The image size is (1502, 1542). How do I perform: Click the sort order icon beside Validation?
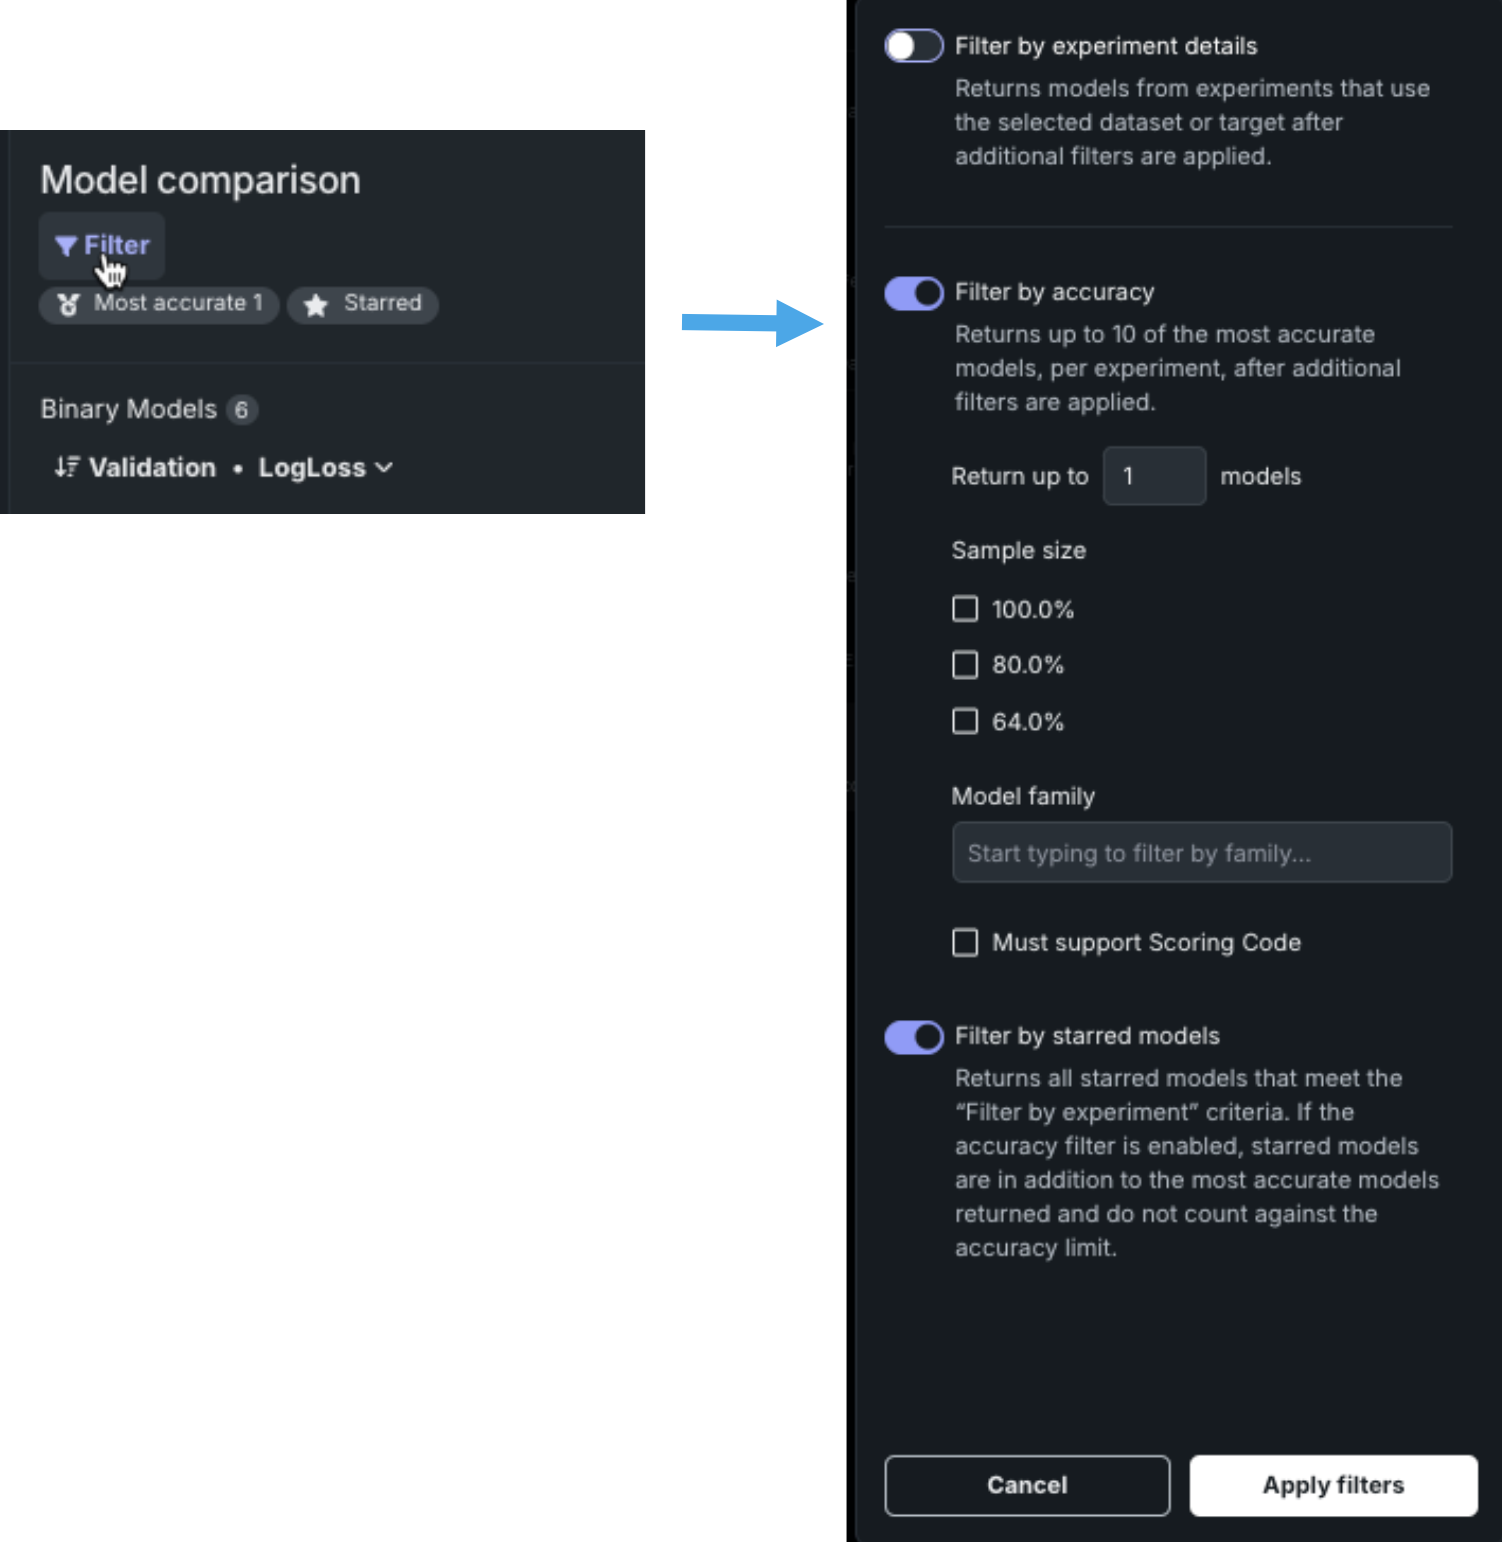66,467
